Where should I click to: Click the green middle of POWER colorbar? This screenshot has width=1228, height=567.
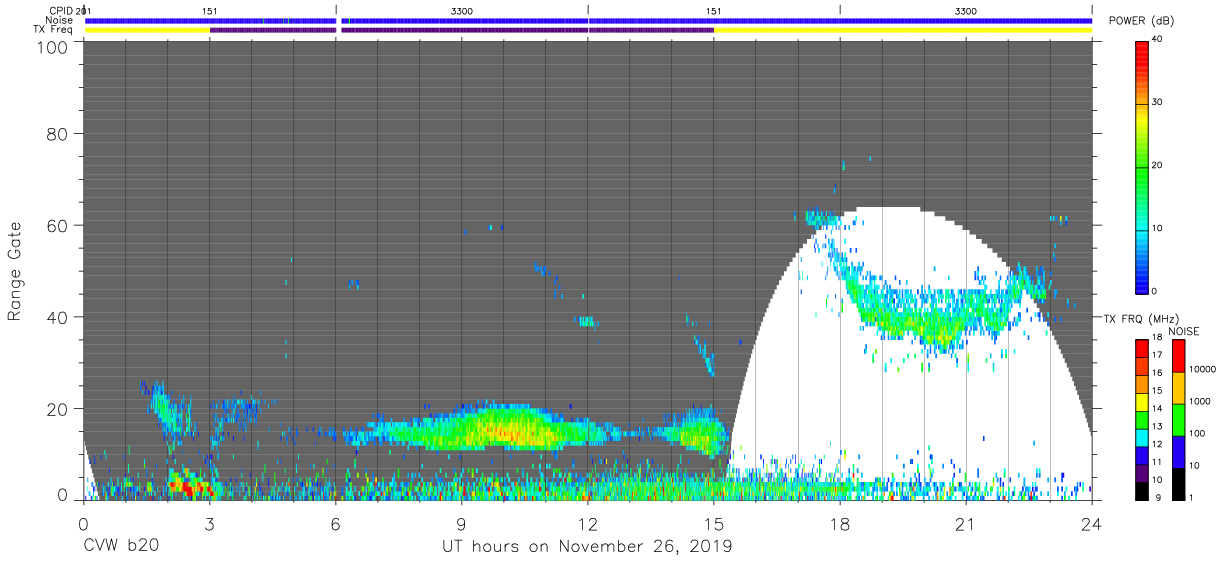coord(1142,166)
